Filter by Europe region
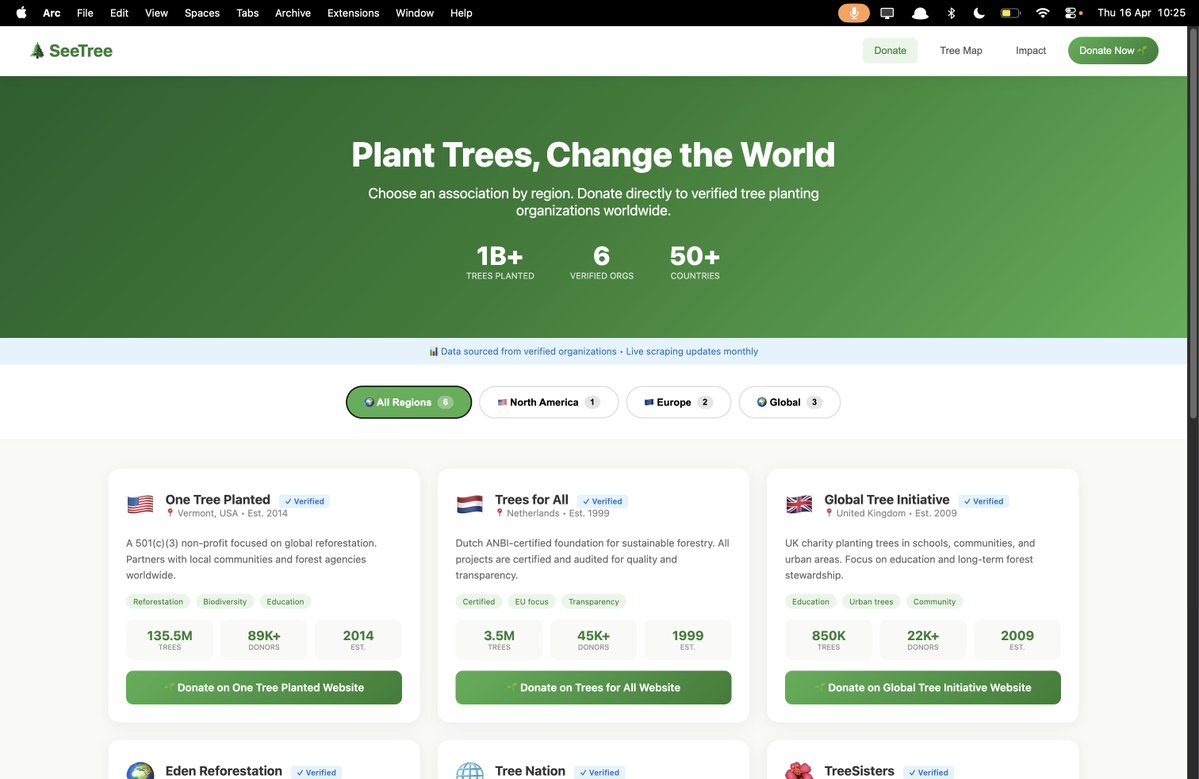 678,402
